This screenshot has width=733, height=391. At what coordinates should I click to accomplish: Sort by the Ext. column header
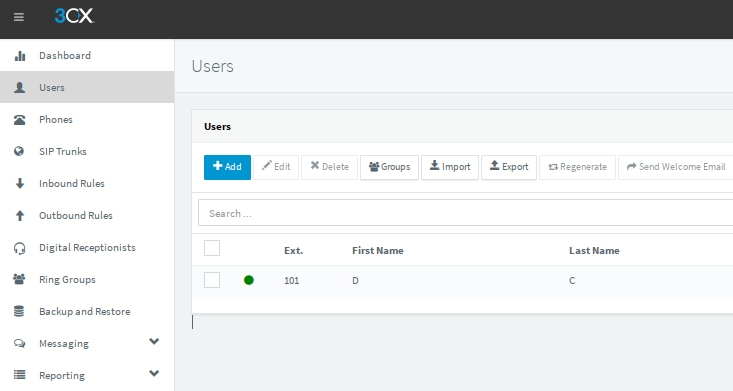294,251
